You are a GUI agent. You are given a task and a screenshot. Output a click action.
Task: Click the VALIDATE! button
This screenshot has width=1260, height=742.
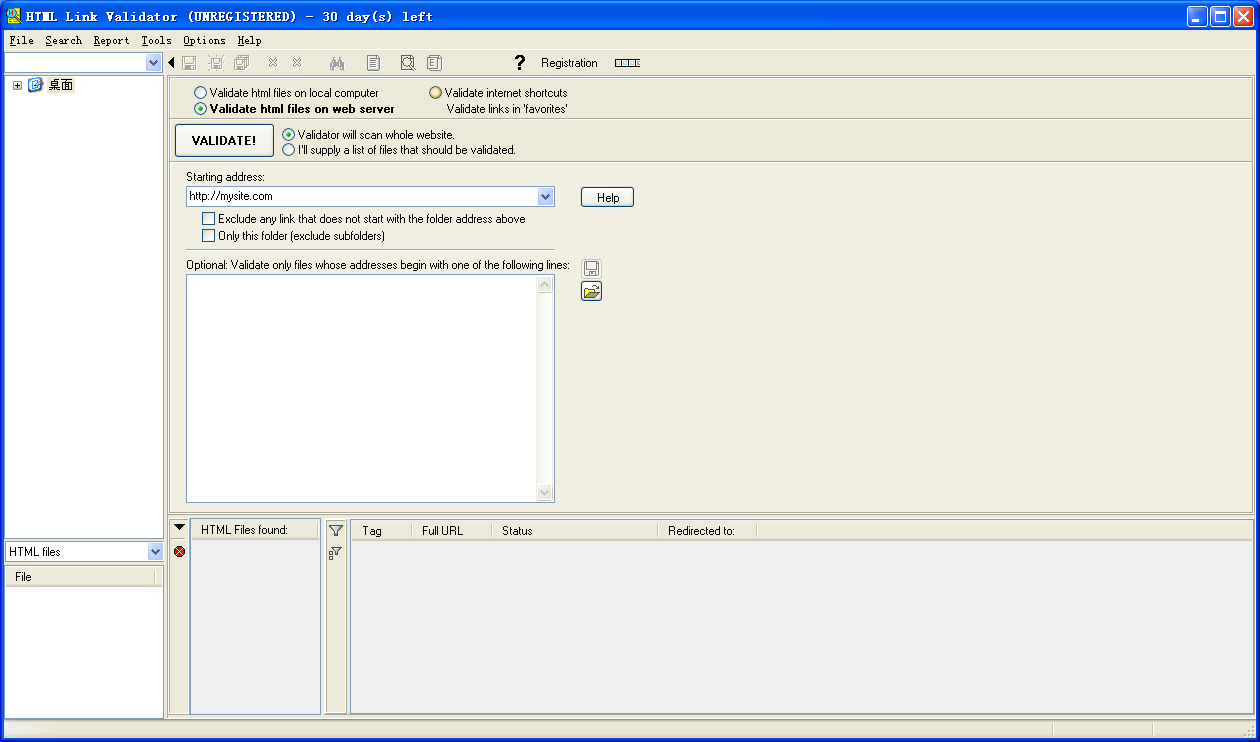pyautogui.click(x=224, y=141)
